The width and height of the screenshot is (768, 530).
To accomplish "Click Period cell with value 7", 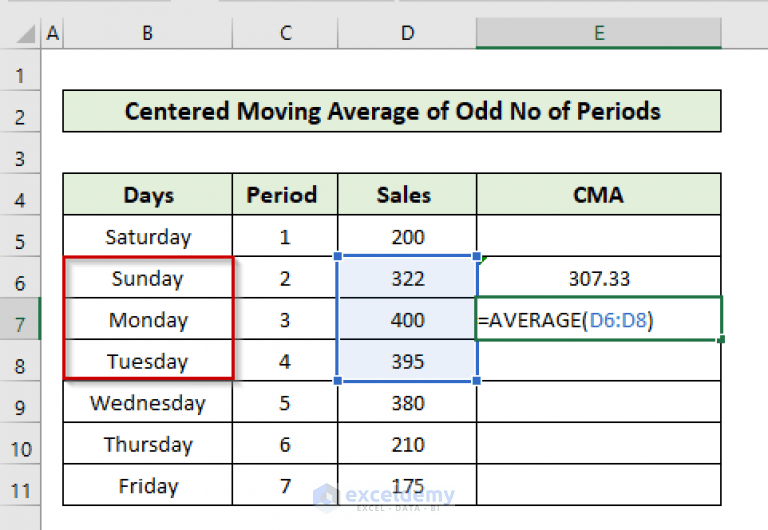I will point(285,485).
